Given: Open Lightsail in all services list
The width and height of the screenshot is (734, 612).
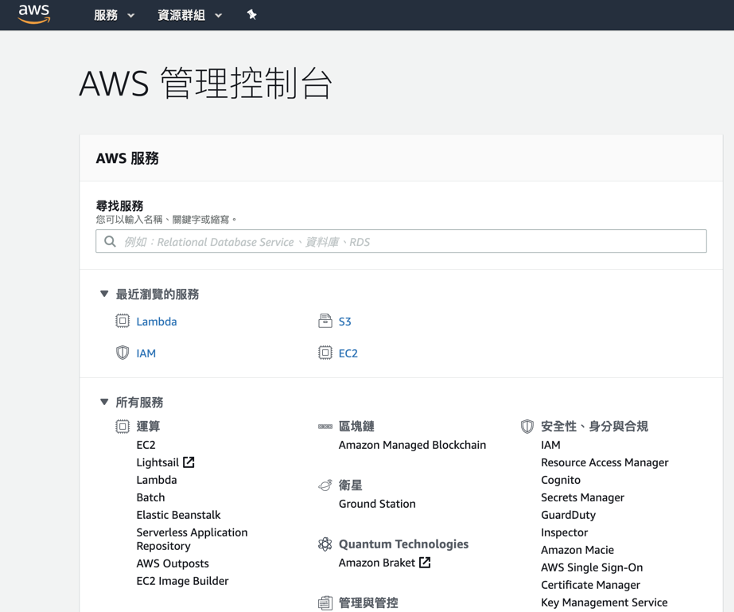Looking at the screenshot, I should pos(158,463).
